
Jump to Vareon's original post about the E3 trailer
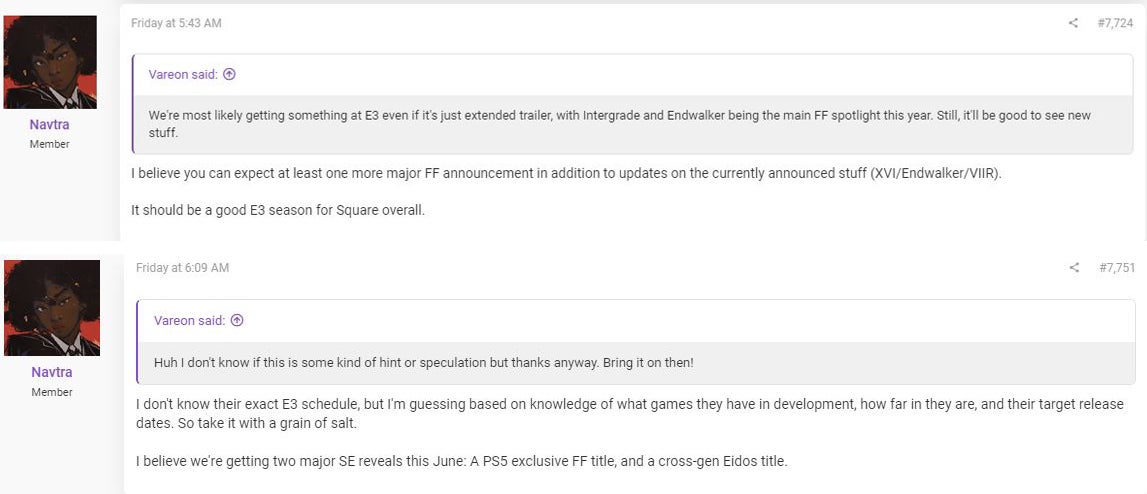pyautogui.click(x=229, y=74)
